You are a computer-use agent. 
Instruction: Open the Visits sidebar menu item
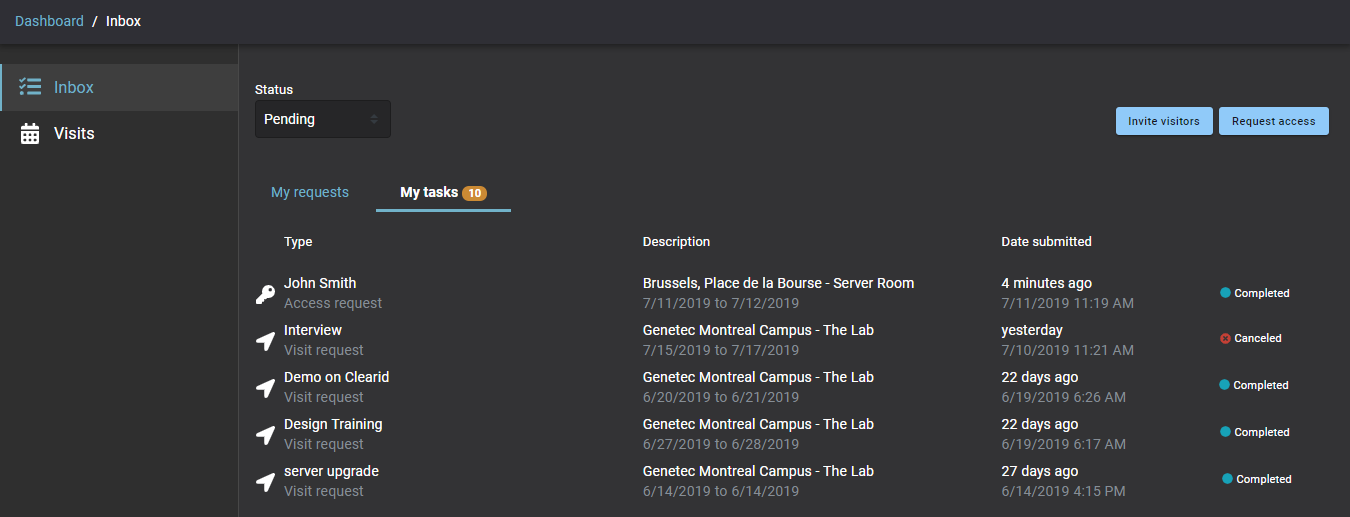74,134
